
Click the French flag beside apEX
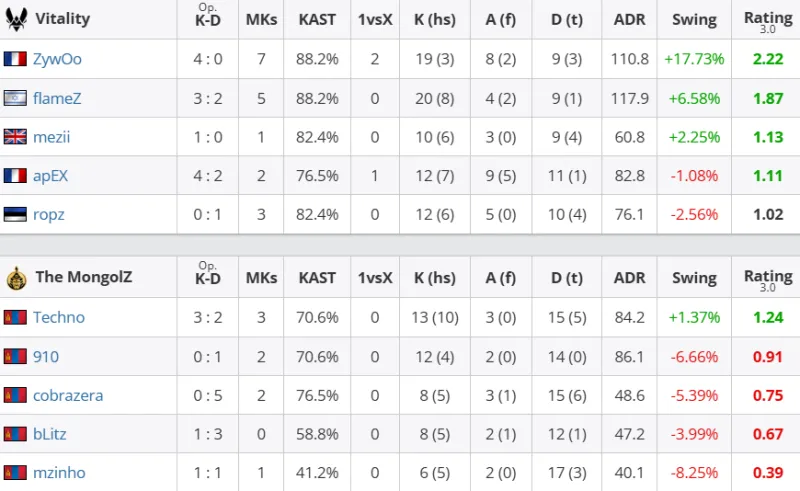tap(15, 176)
